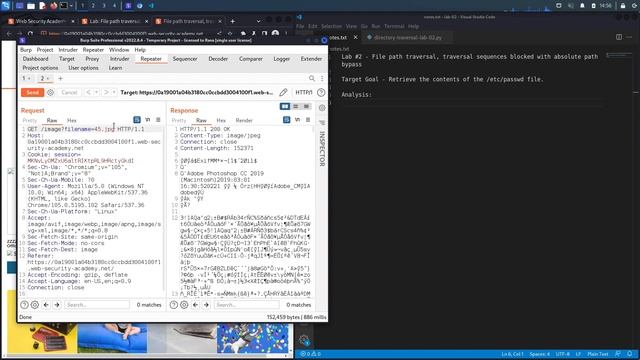Viewport: 640px width, 360px height.
Task: Open the dropdown arrow on Repeater tab 2
Action: [48, 78]
